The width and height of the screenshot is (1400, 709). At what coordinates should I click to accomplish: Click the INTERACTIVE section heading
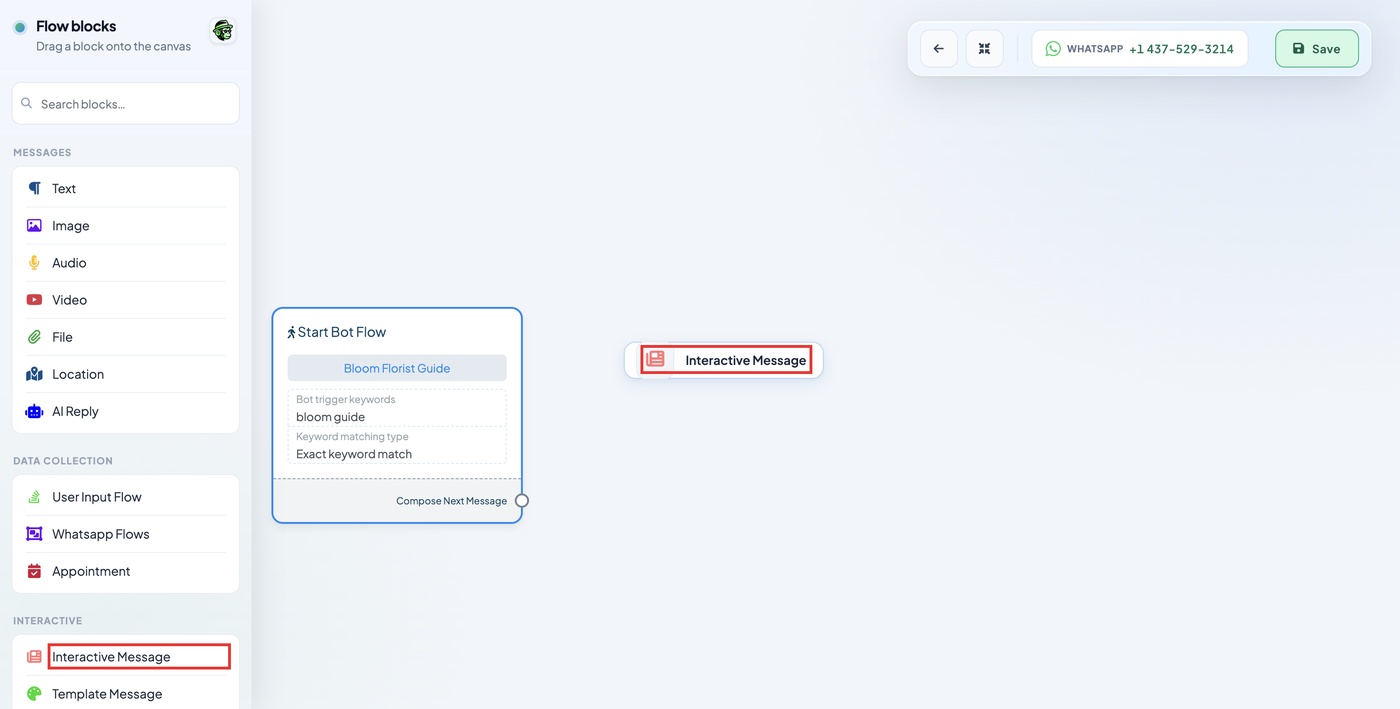tap(48, 621)
